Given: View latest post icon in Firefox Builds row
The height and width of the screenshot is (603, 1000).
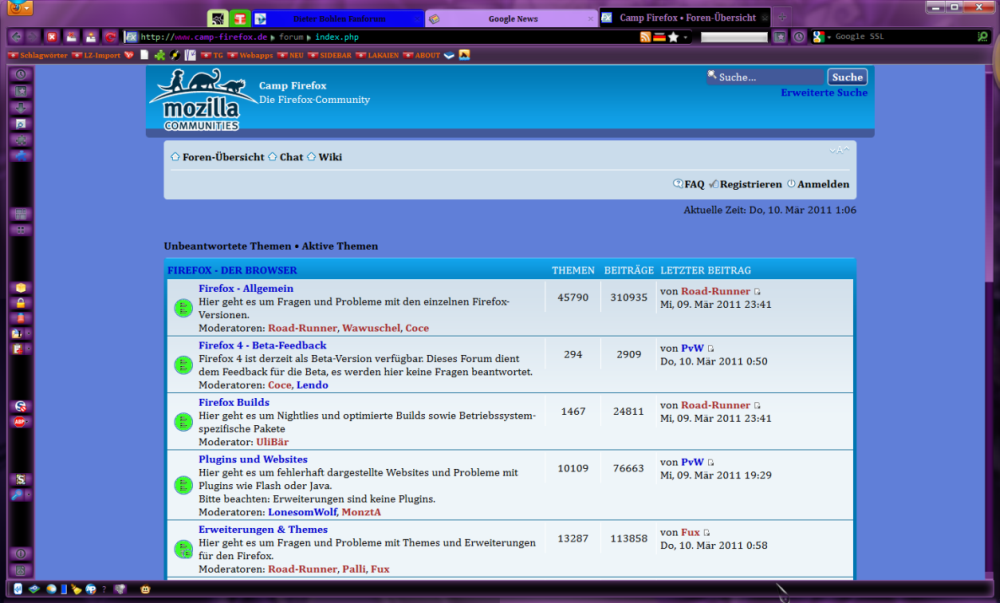Looking at the screenshot, I should 757,405.
